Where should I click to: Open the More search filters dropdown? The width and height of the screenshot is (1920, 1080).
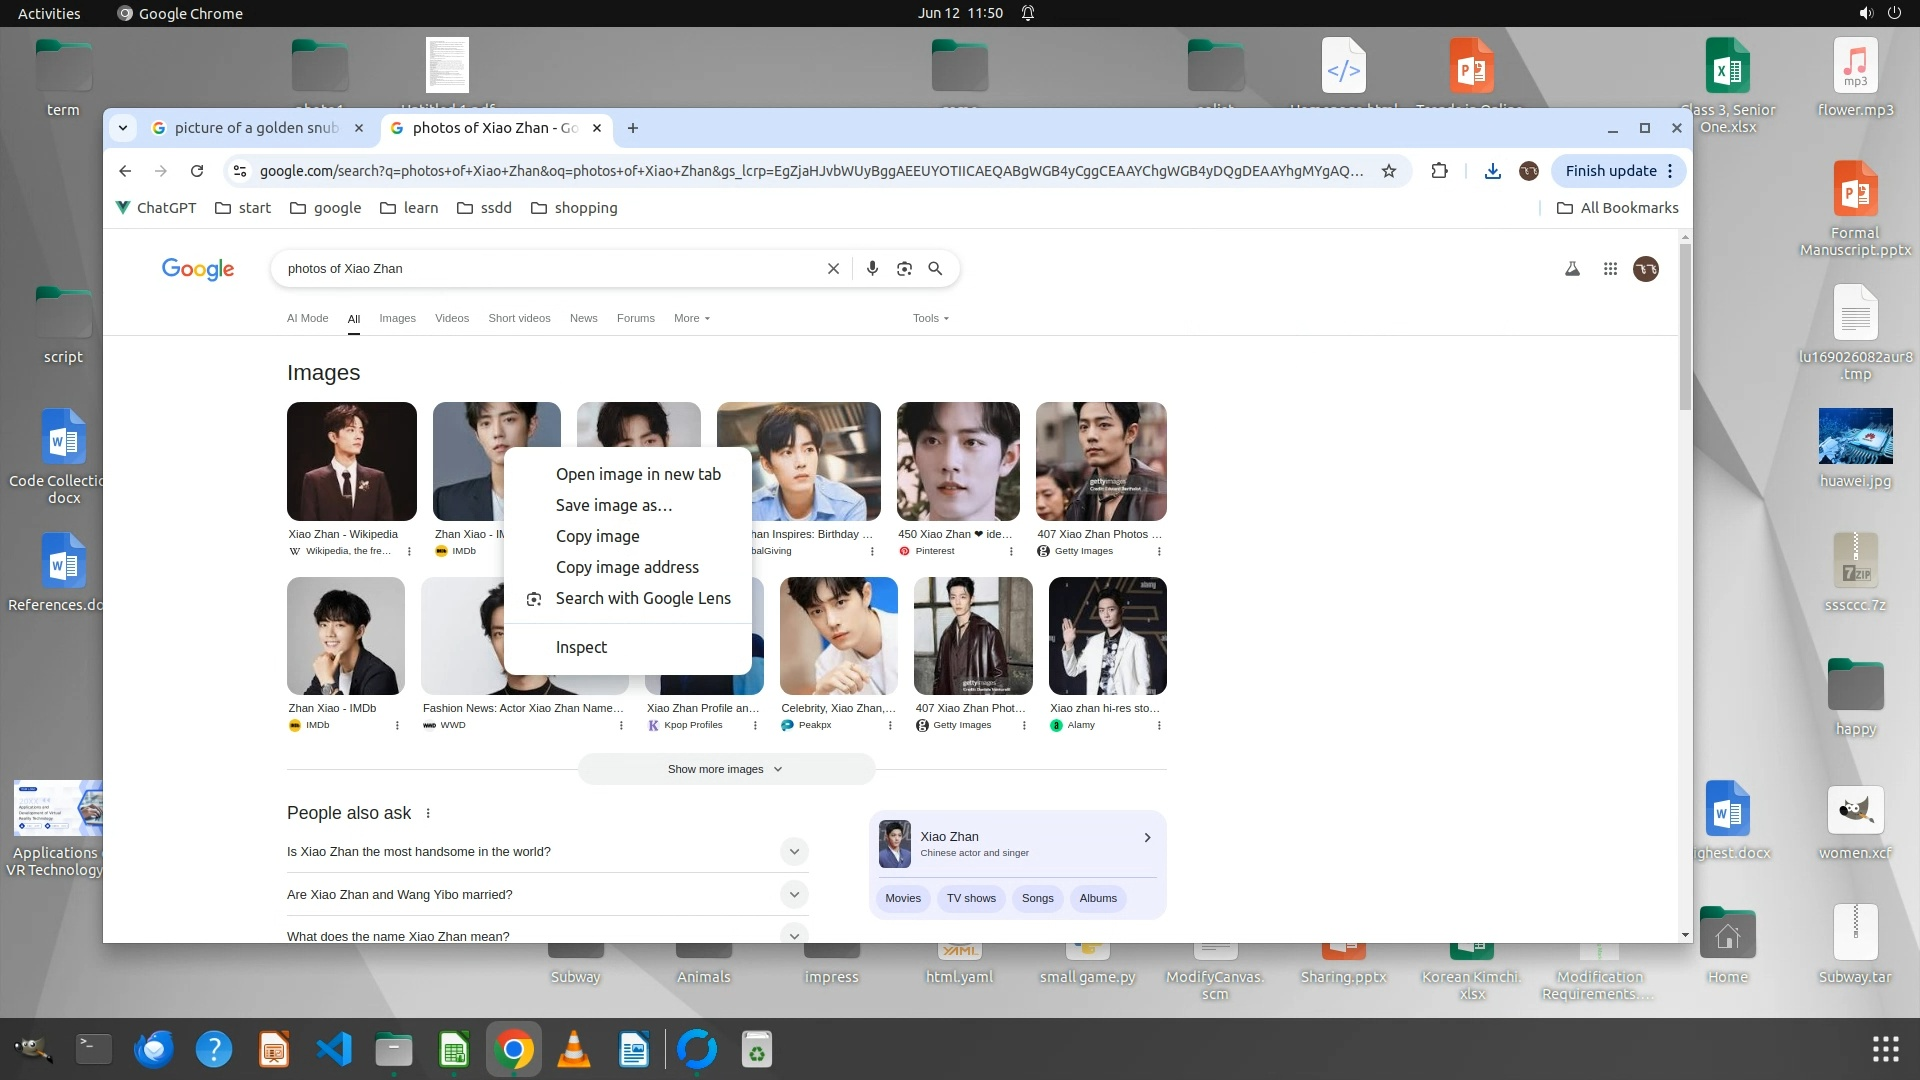tap(691, 318)
